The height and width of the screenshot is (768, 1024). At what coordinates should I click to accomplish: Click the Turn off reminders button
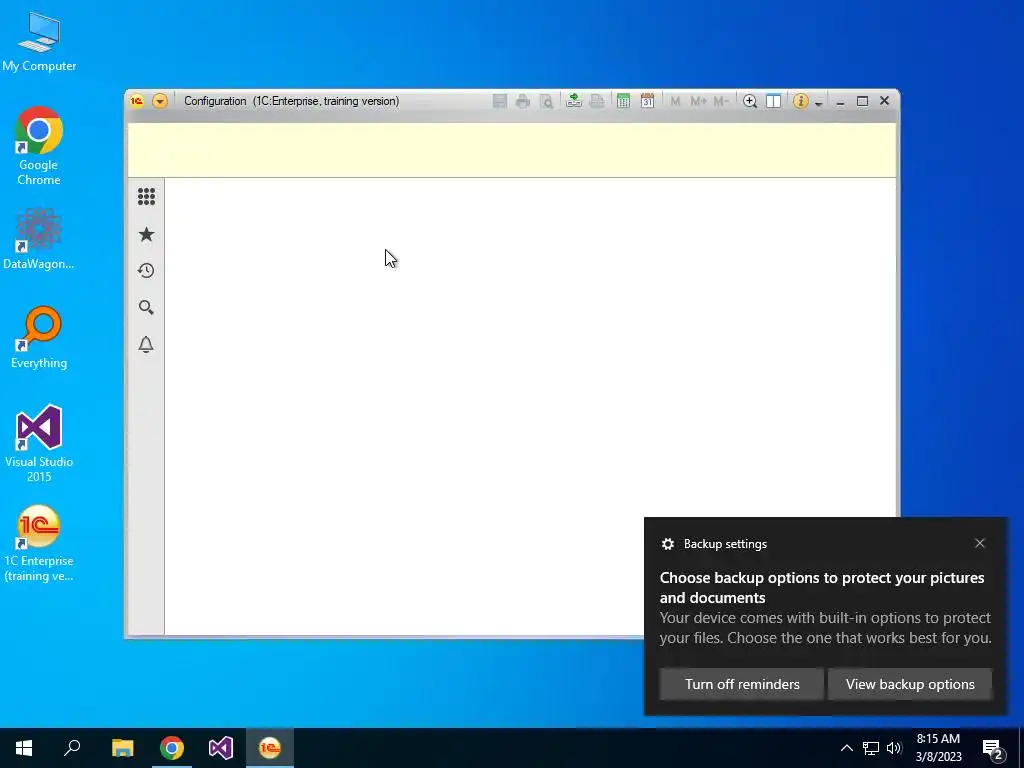click(742, 684)
